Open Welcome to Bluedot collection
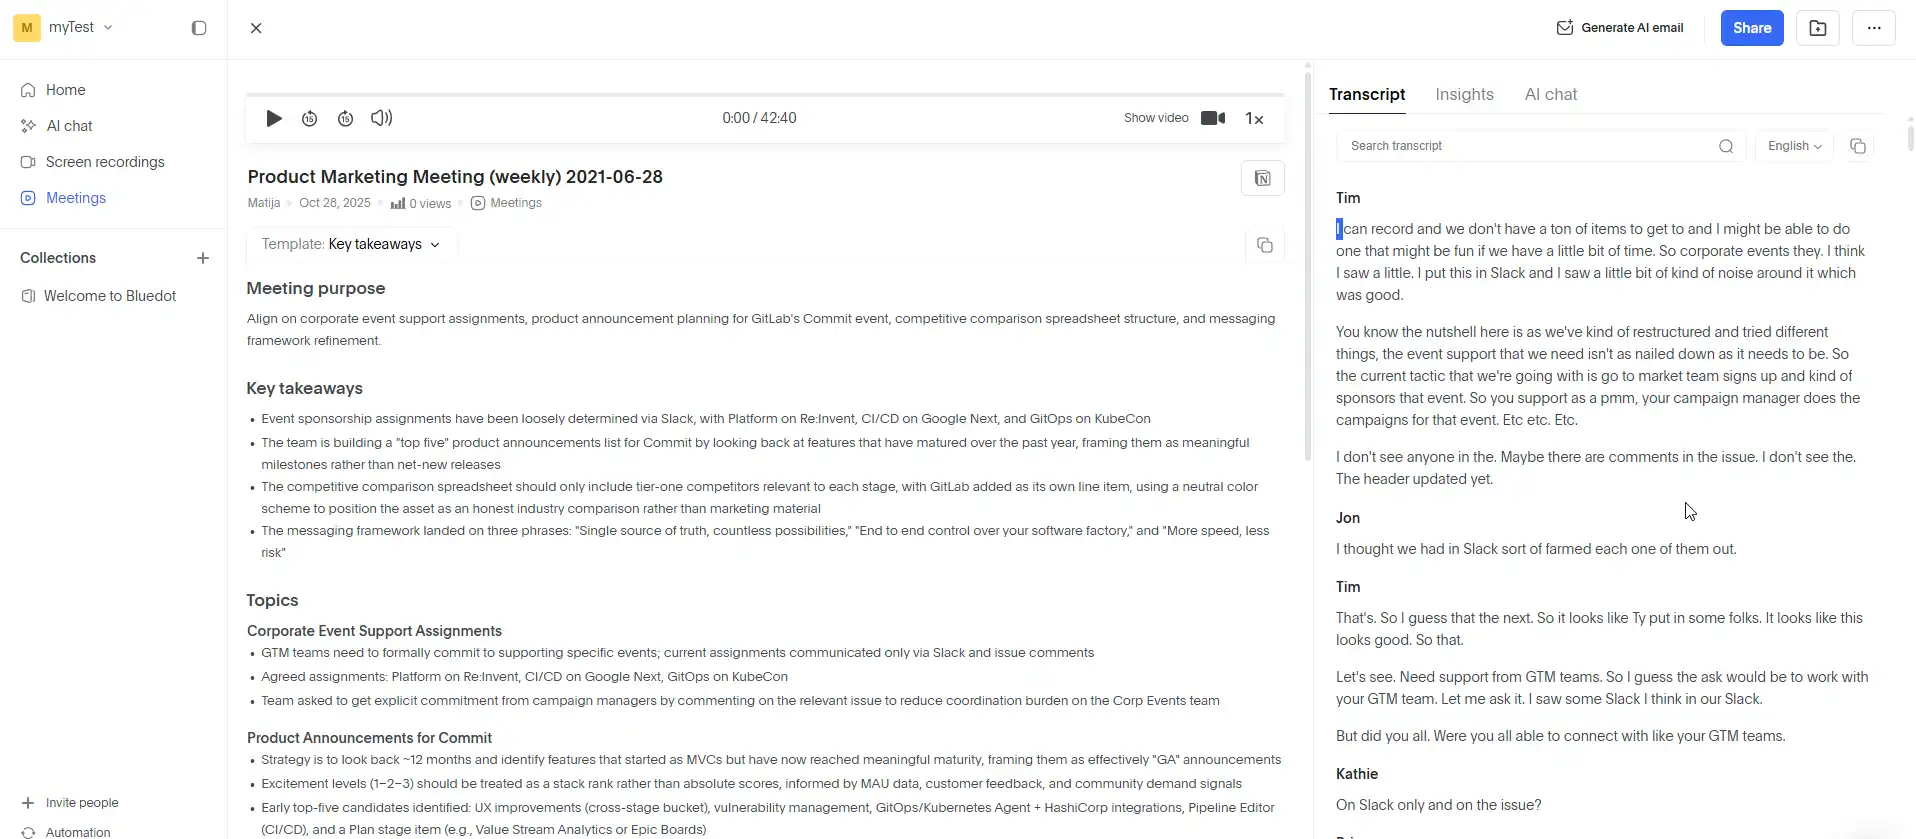This screenshot has height=839, width=1916. pos(109,296)
